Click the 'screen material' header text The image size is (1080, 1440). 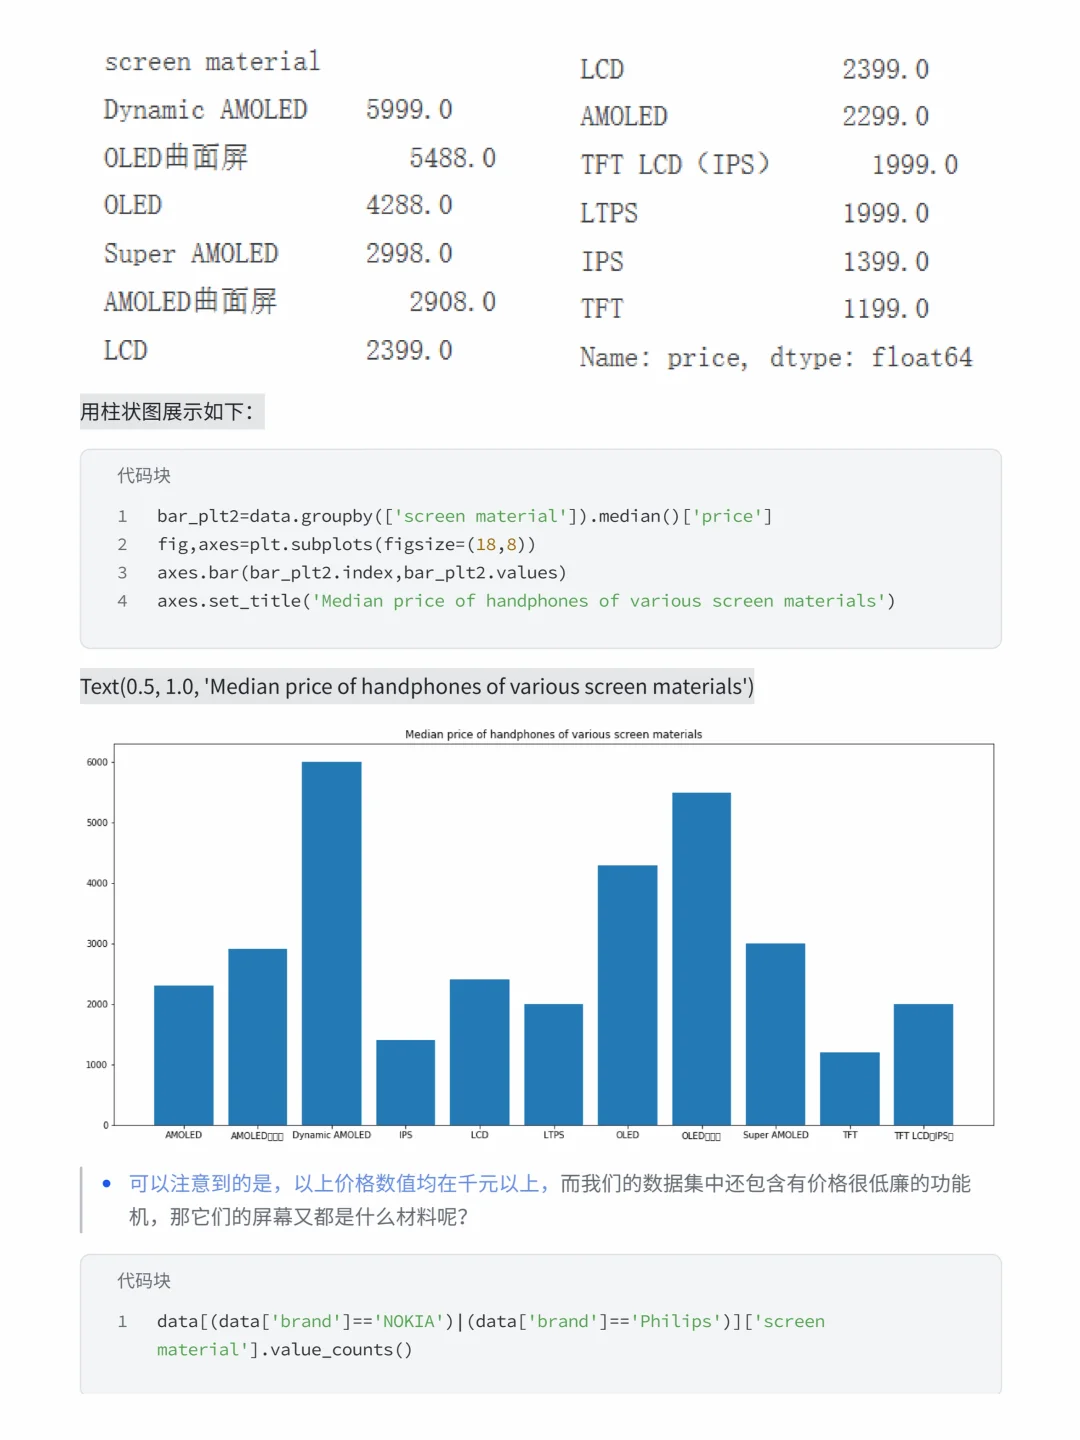point(212,62)
